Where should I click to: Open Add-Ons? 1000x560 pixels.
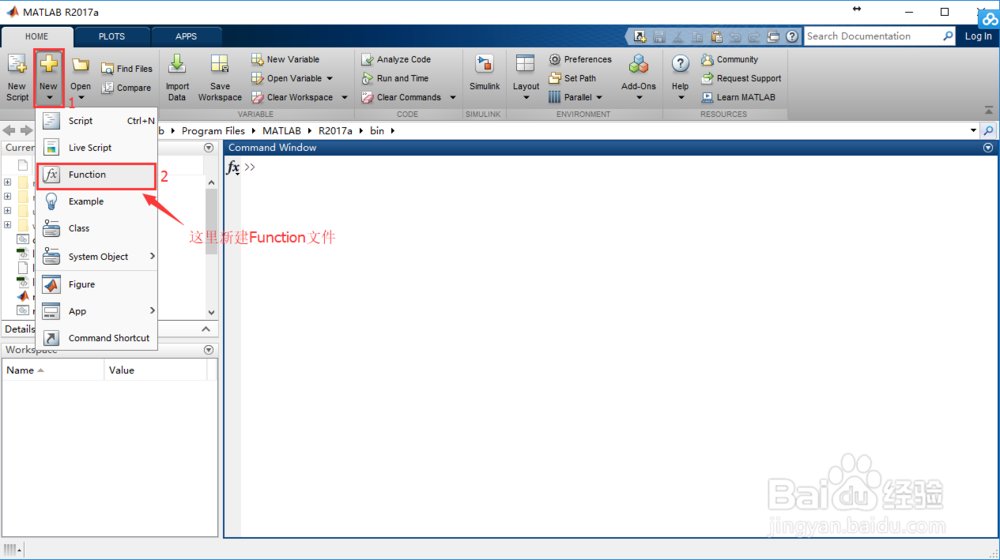pyautogui.click(x=638, y=78)
